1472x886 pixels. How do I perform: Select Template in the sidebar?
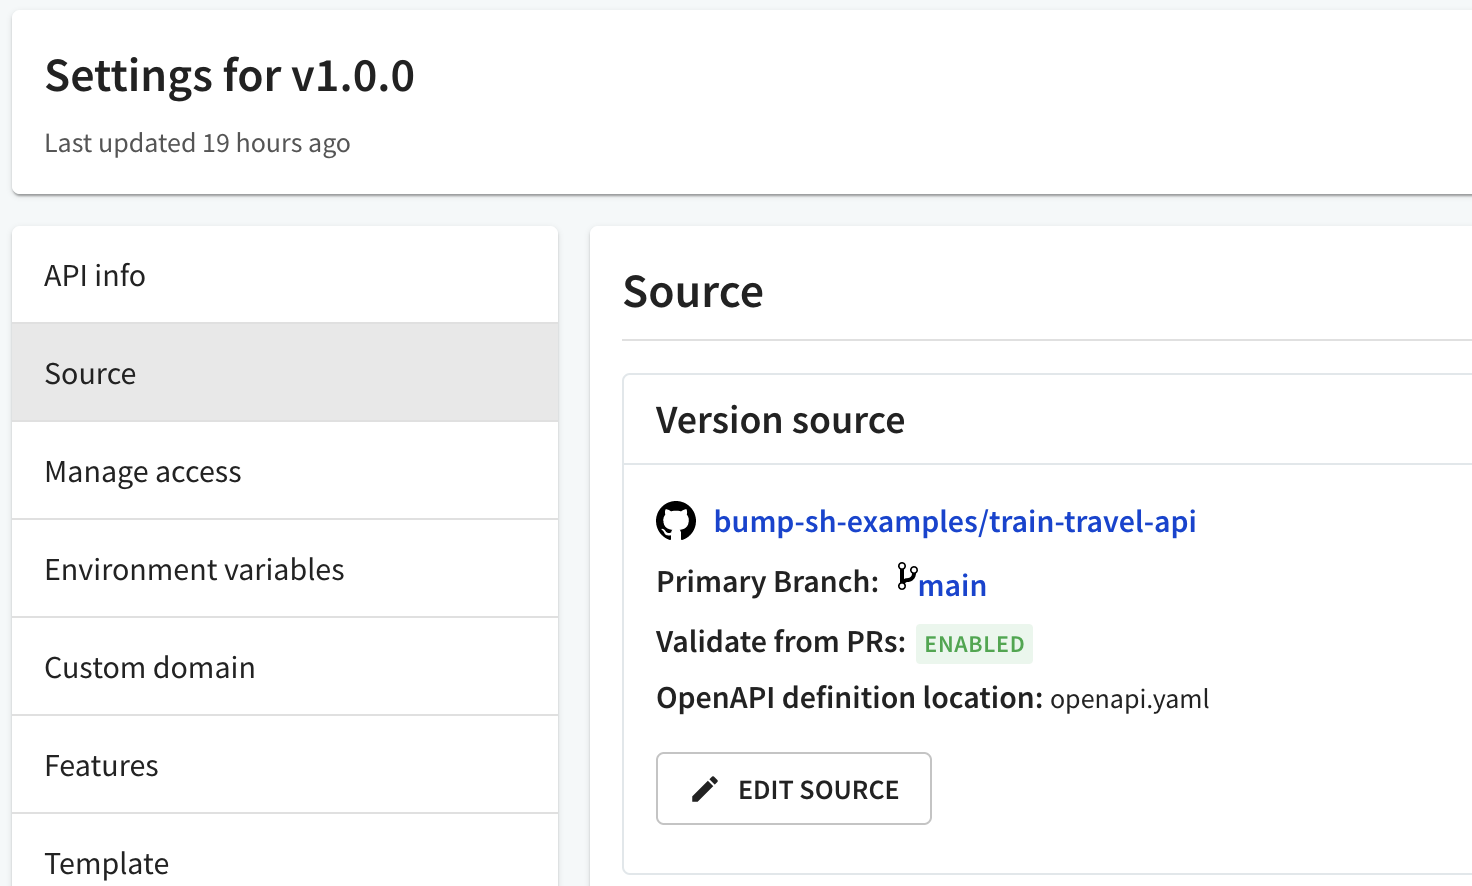pyautogui.click(x=107, y=862)
